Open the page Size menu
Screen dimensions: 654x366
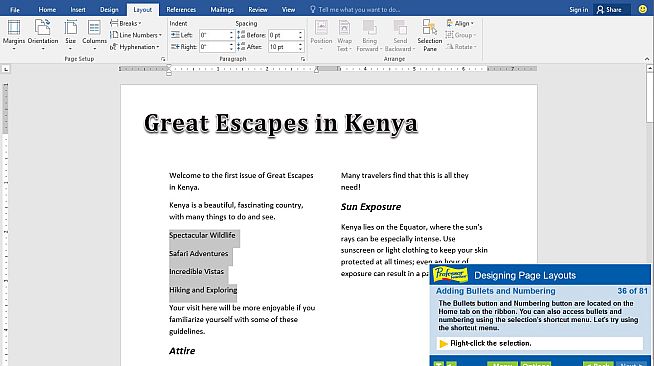click(x=70, y=35)
